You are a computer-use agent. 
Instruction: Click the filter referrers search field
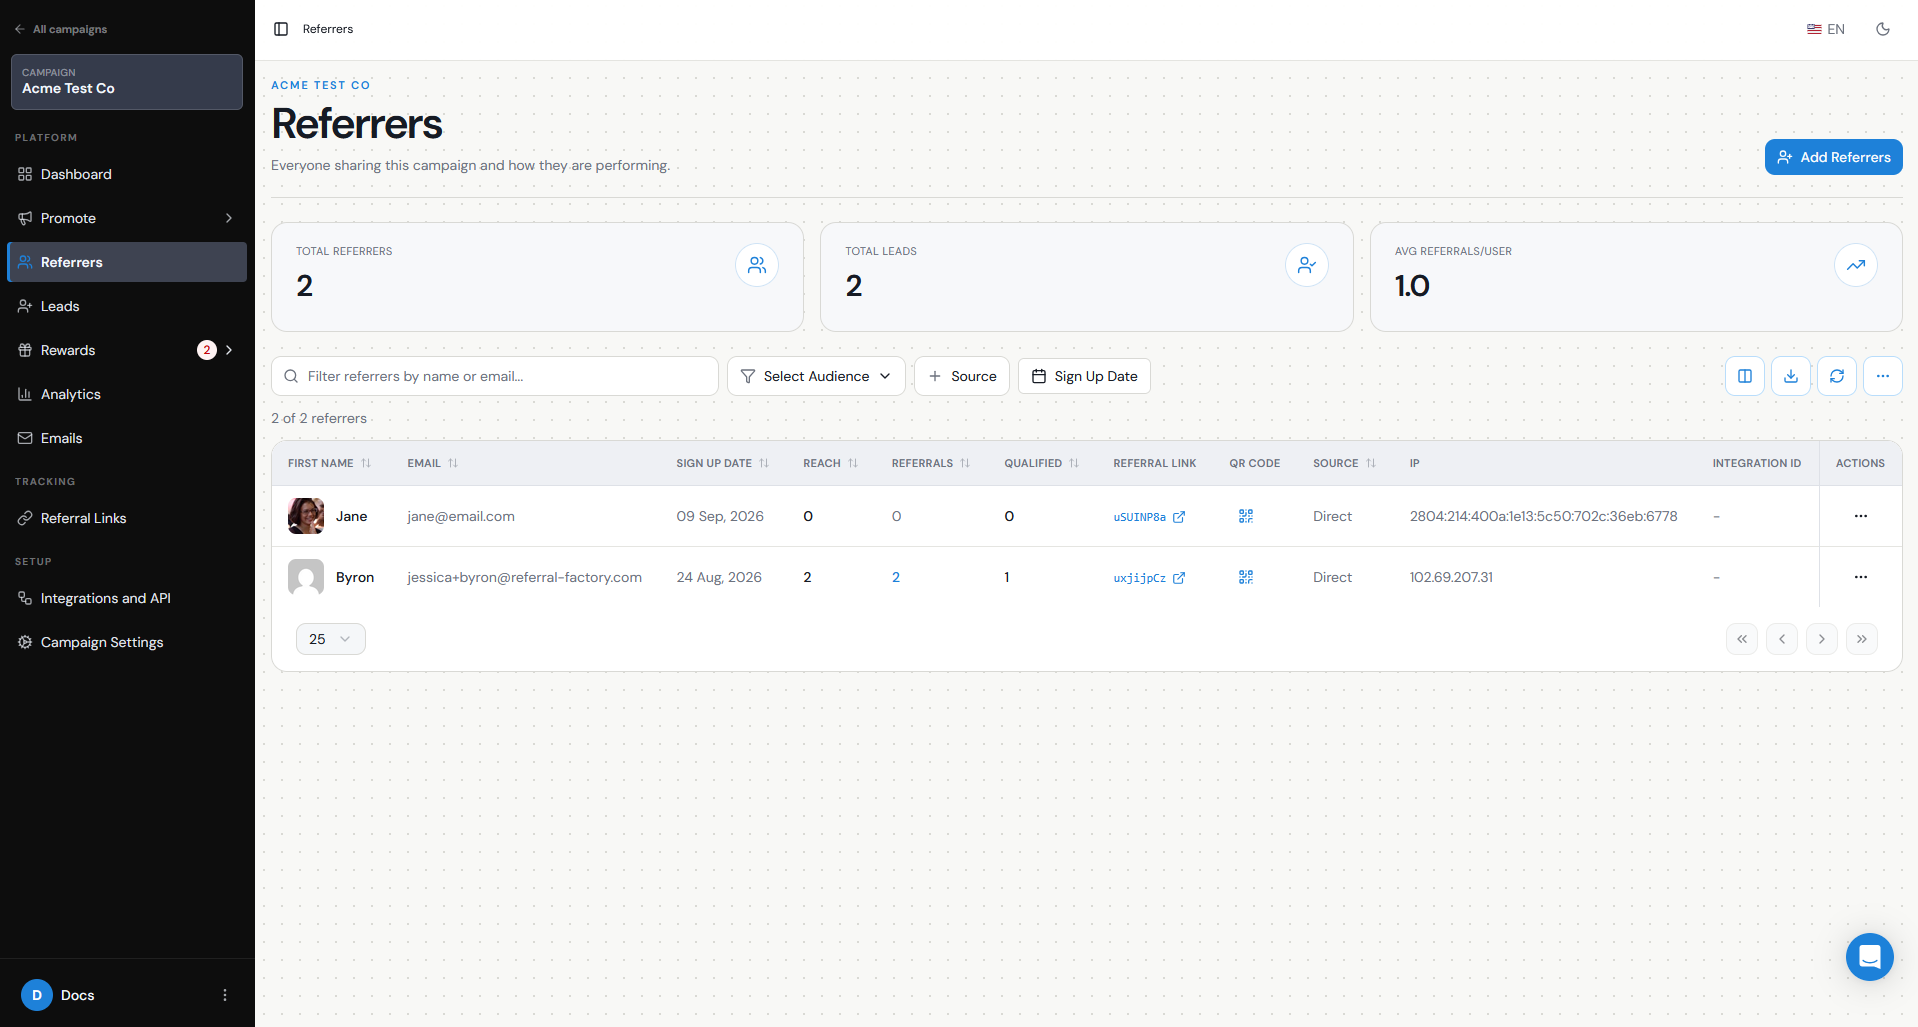[495, 376]
